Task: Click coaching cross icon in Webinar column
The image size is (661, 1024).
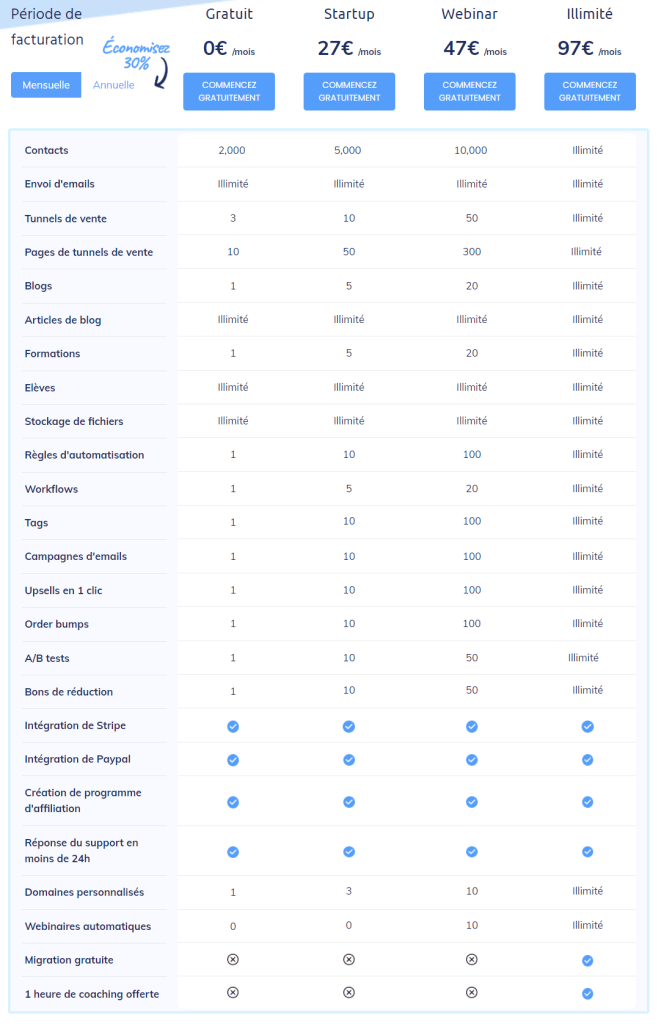Action: 471,993
